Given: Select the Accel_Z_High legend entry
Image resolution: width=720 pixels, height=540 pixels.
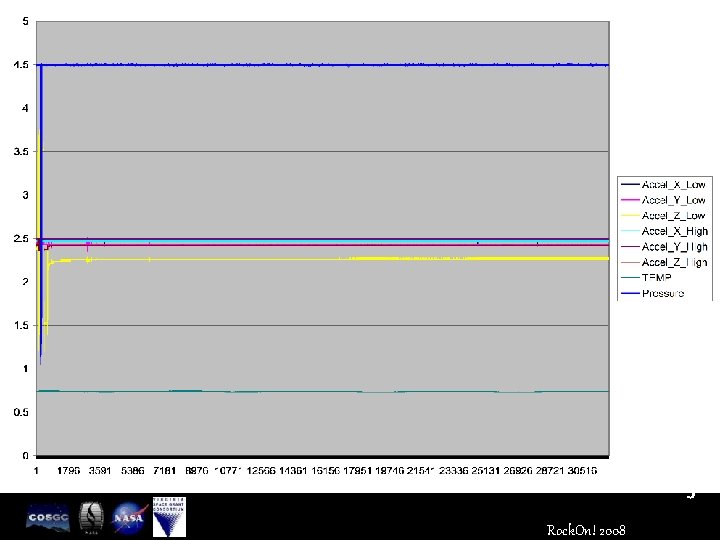Looking at the screenshot, I should point(664,262).
